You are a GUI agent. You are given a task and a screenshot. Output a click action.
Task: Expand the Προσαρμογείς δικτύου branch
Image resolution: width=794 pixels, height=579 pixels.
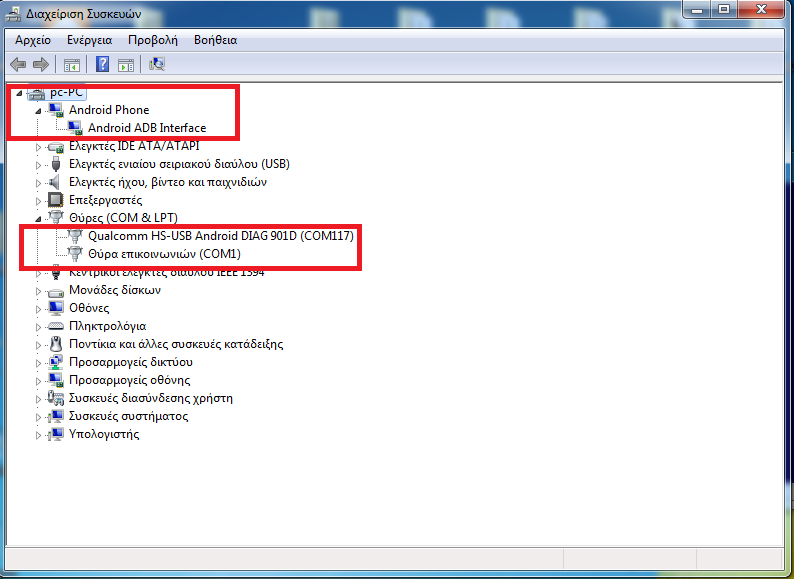[x=38, y=363]
